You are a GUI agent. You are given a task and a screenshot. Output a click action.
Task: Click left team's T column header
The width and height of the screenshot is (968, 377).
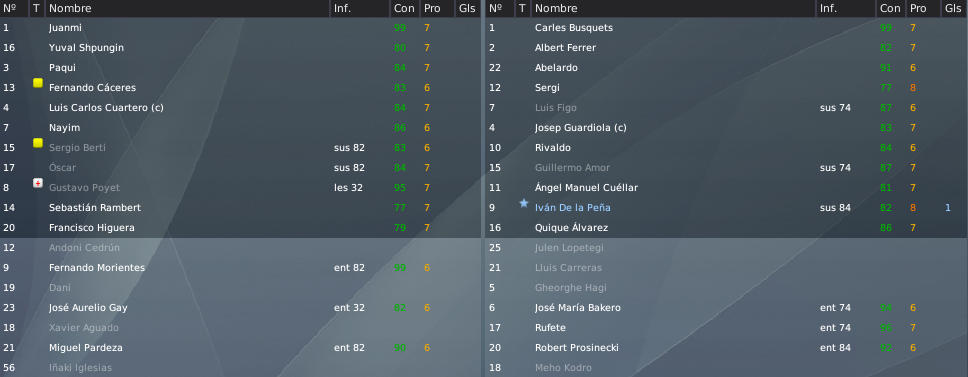(x=36, y=9)
